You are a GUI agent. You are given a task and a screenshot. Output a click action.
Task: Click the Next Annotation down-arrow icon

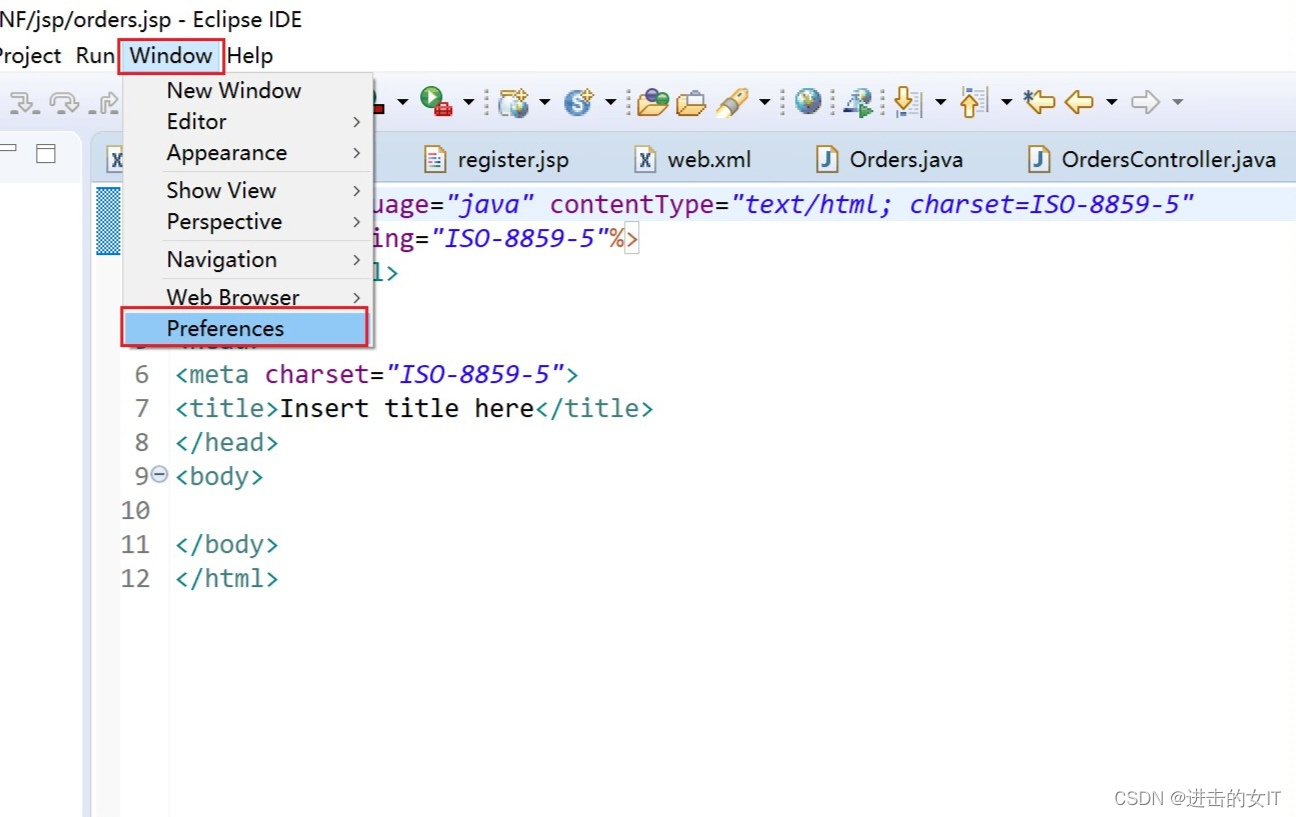906,101
